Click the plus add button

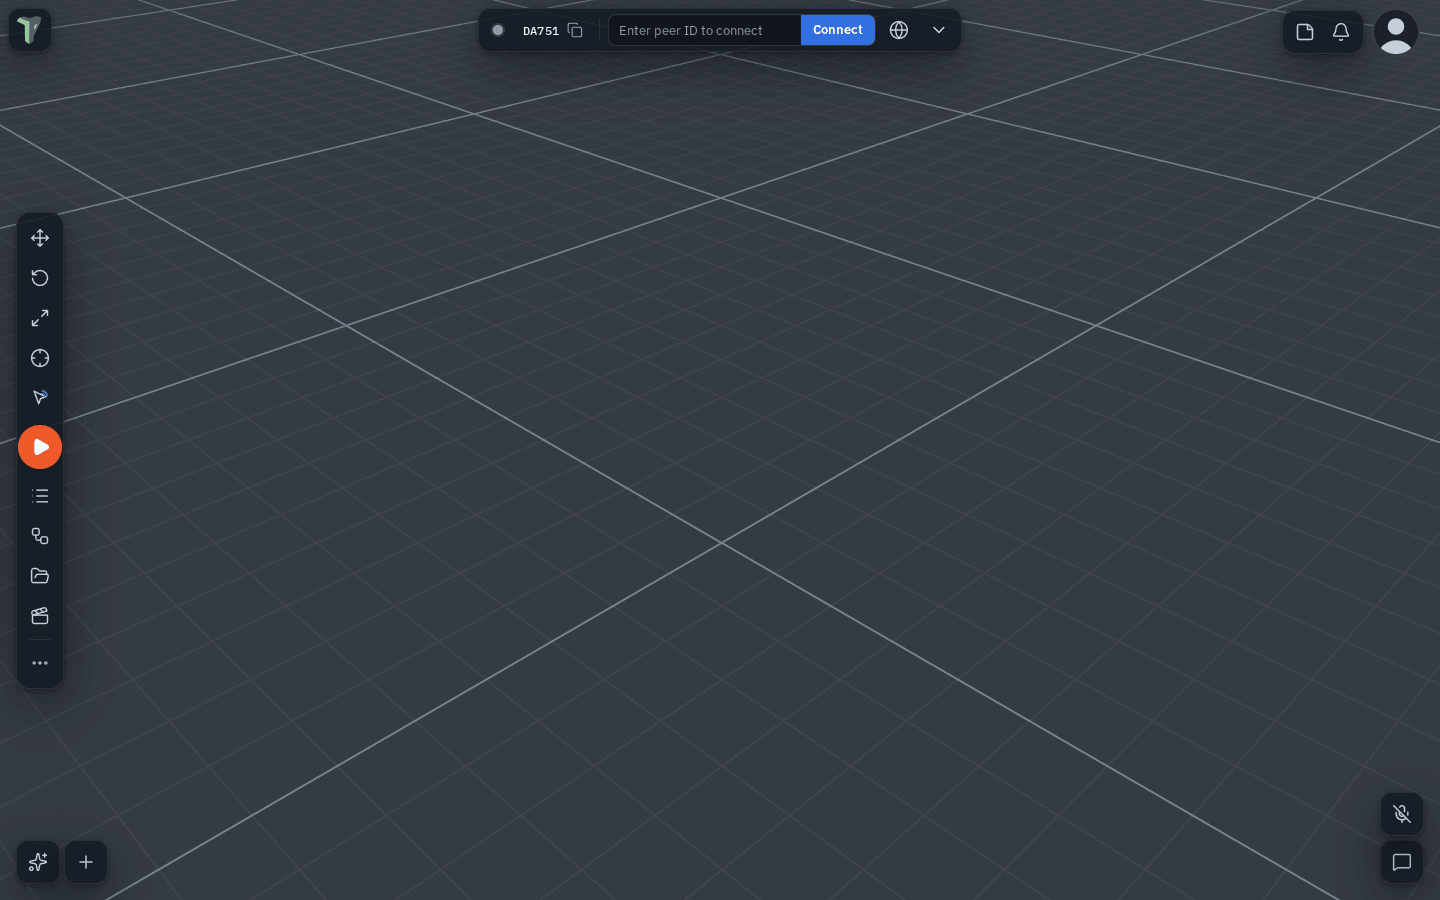click(86, 862)
